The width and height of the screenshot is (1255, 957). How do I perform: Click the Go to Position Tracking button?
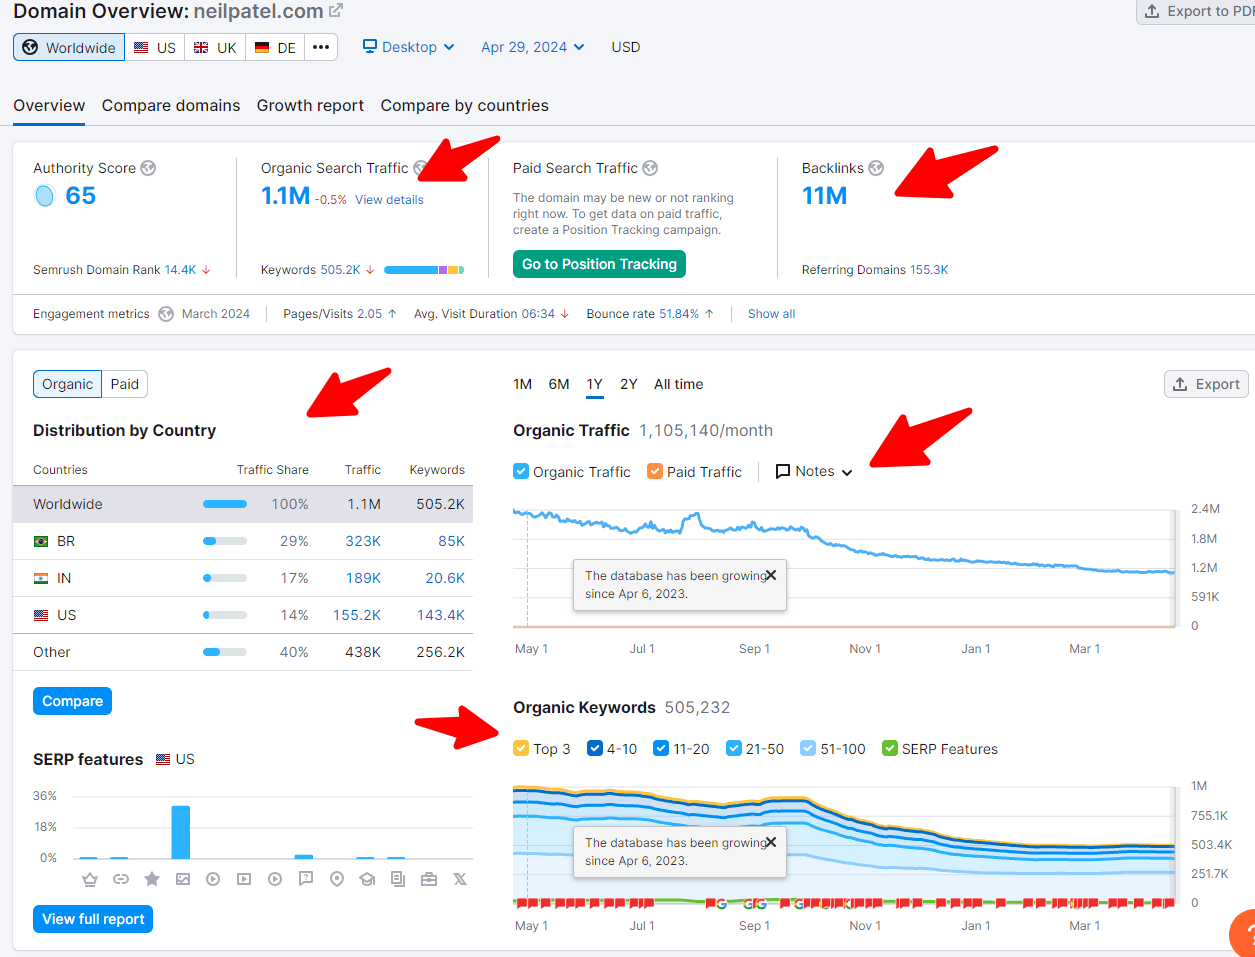click(x=598, y=263)
